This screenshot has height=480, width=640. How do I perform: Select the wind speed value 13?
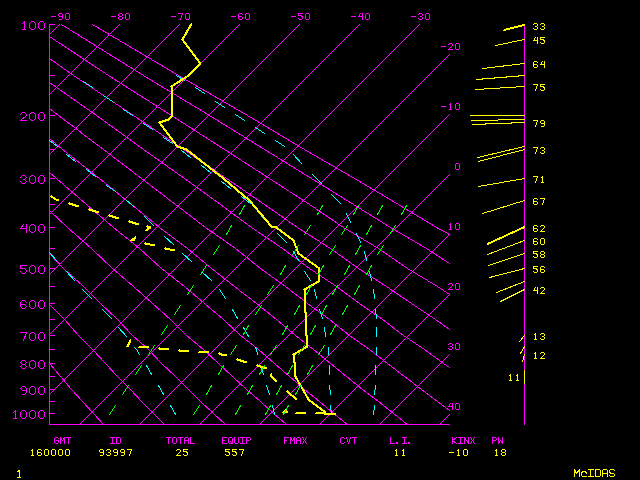coord(538,337)
